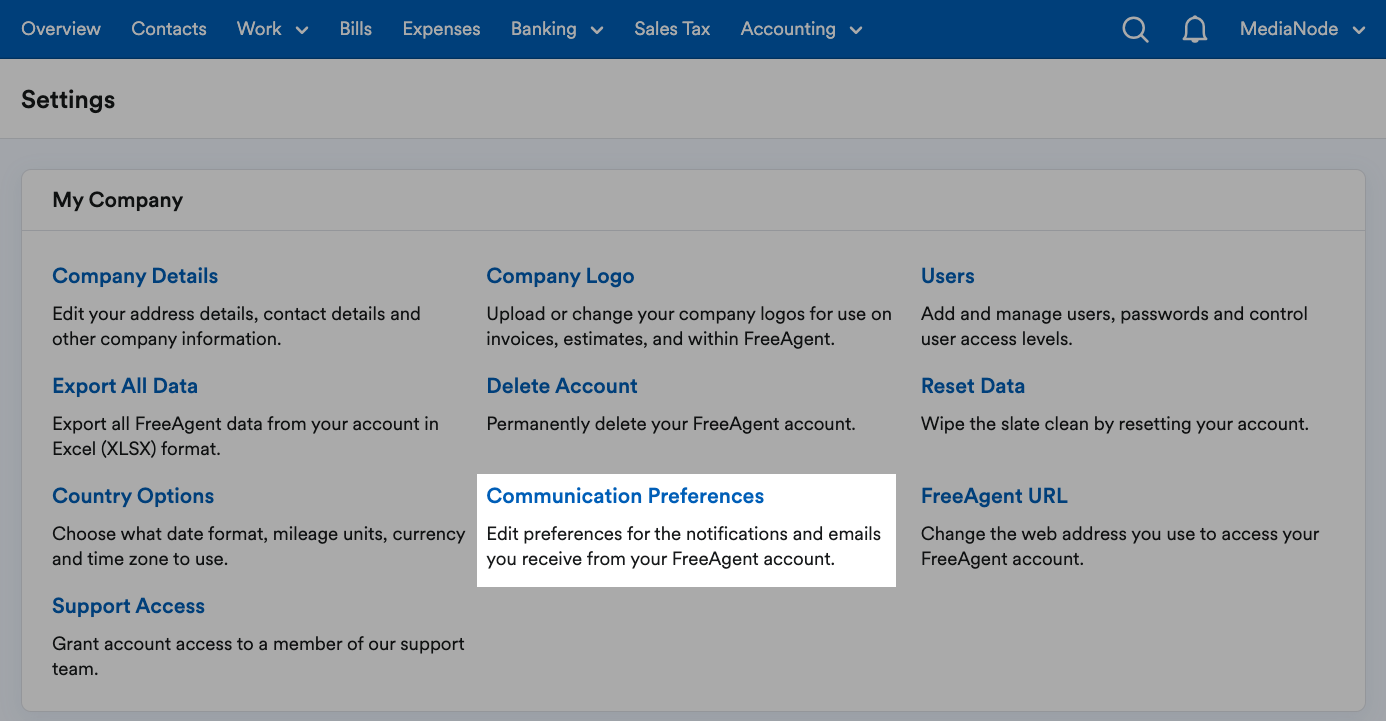Open the search magnifier icon
Image resolution: width=1386 pixels, height=721 pixels.
point(1135,30)
